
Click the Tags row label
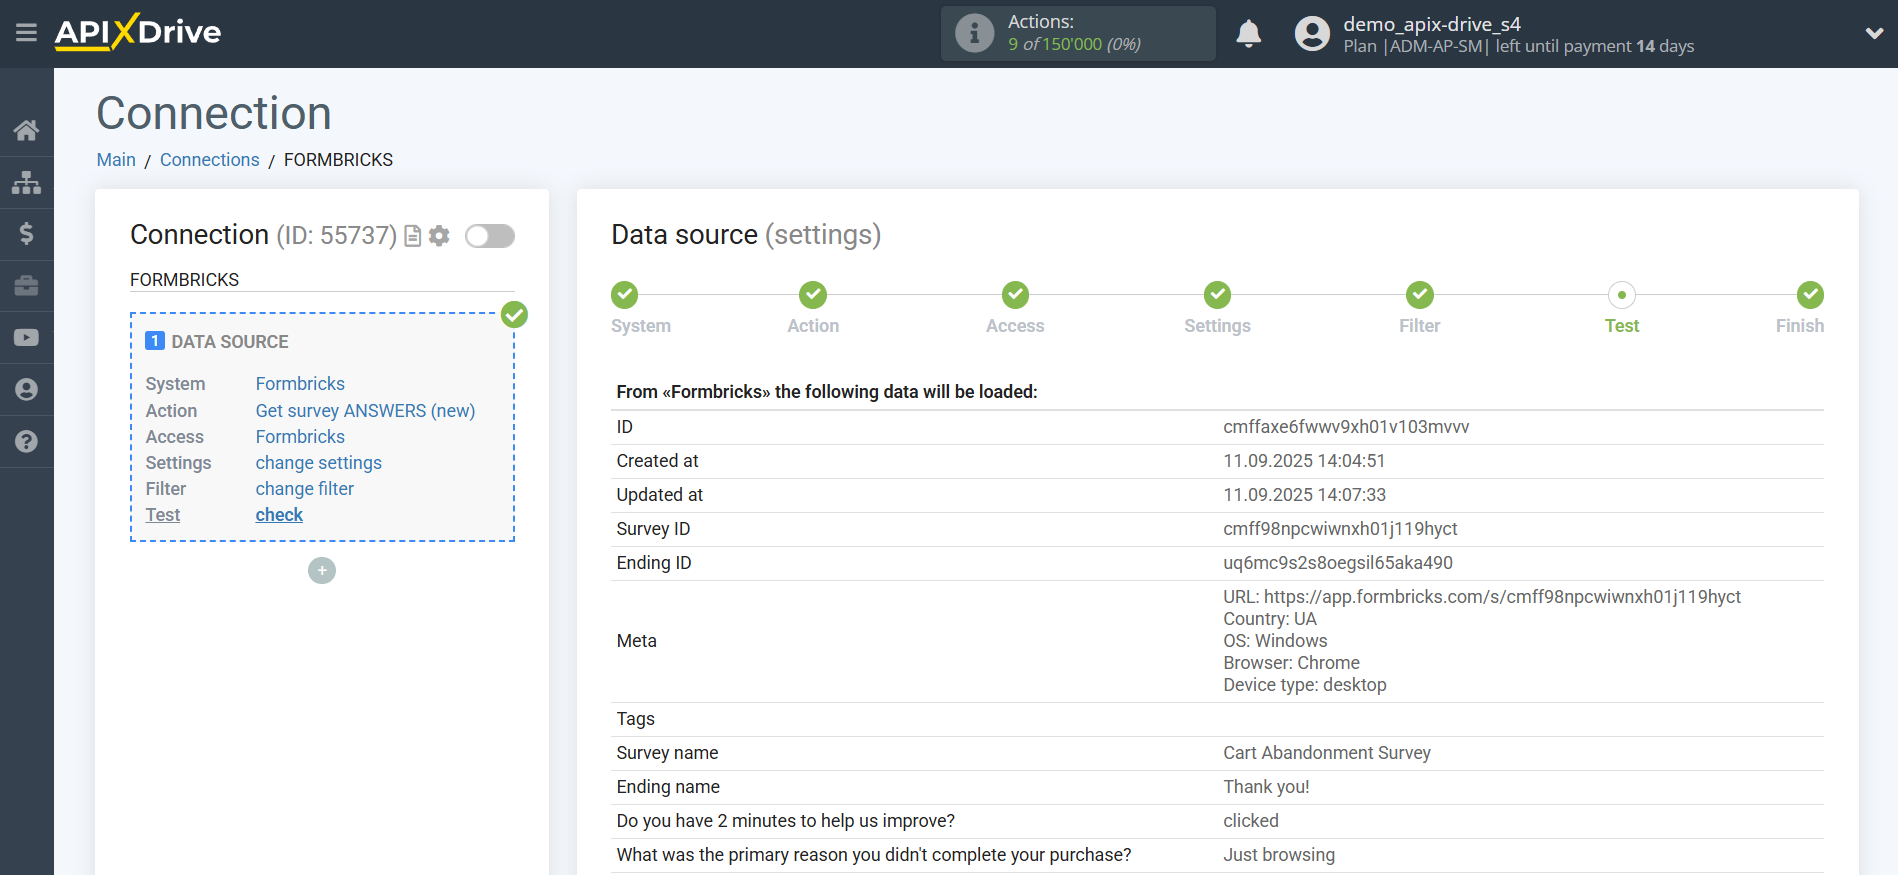coord(636,719)
